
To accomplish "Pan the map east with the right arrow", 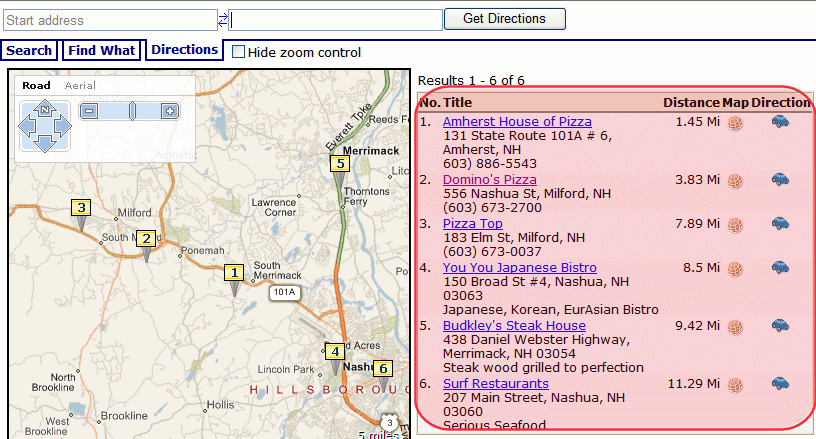I will 62,126.
